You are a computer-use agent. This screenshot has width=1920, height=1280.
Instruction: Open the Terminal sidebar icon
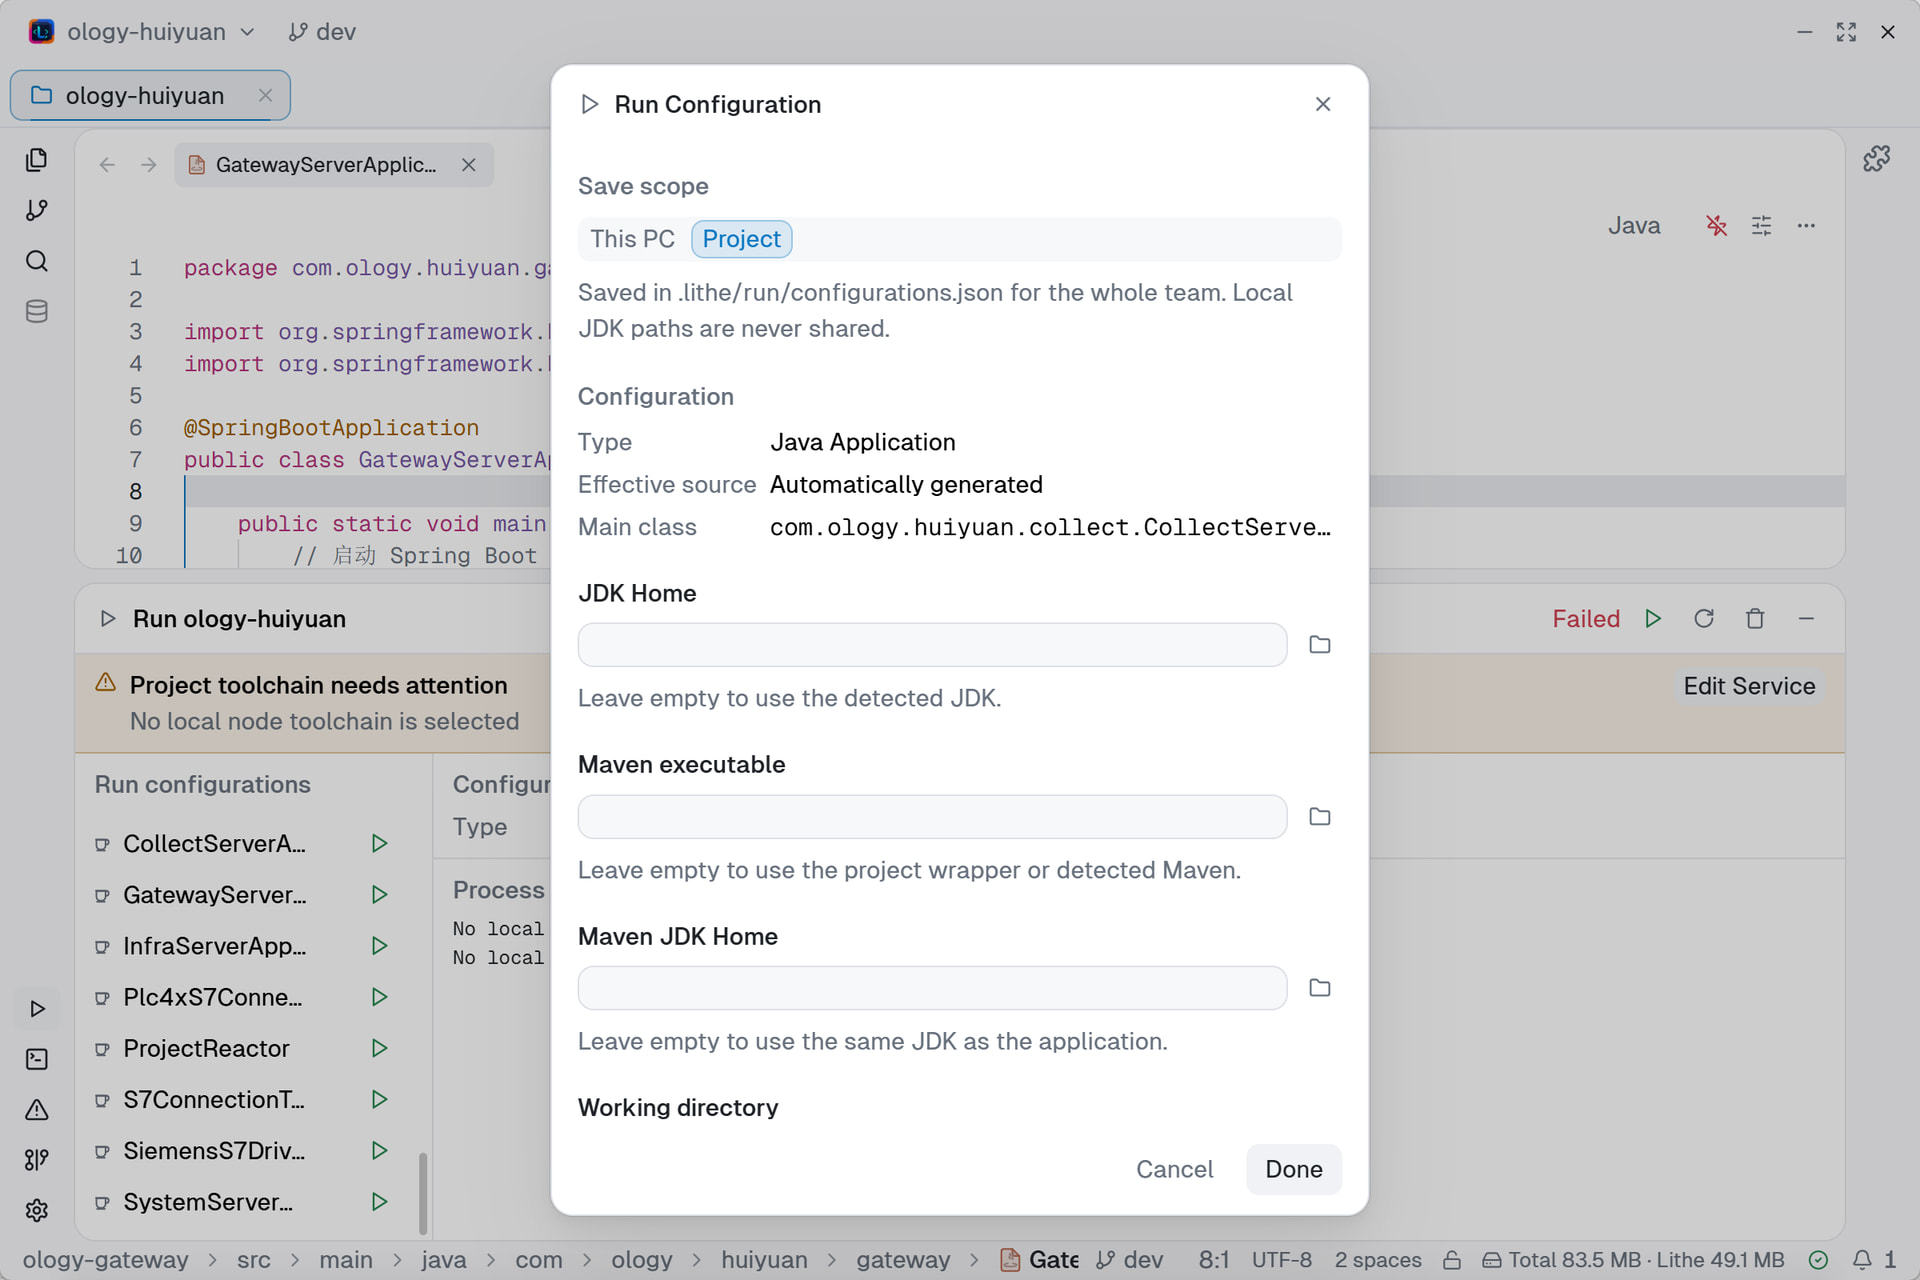click(37, 1059)
